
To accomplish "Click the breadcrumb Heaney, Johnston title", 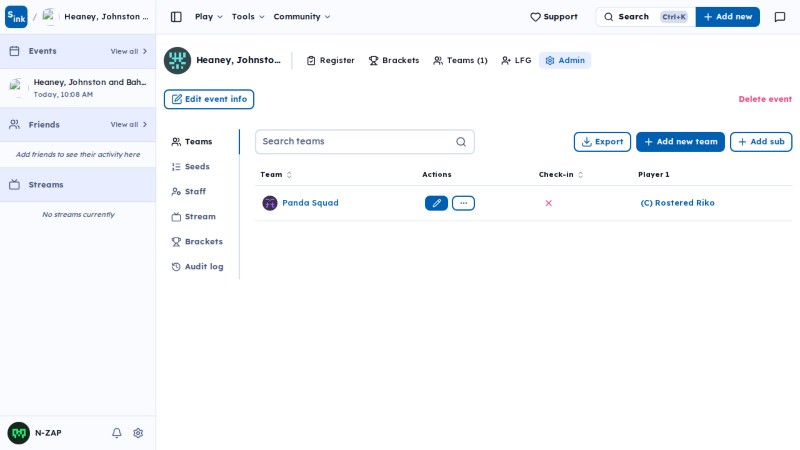I will click(106, 17).
